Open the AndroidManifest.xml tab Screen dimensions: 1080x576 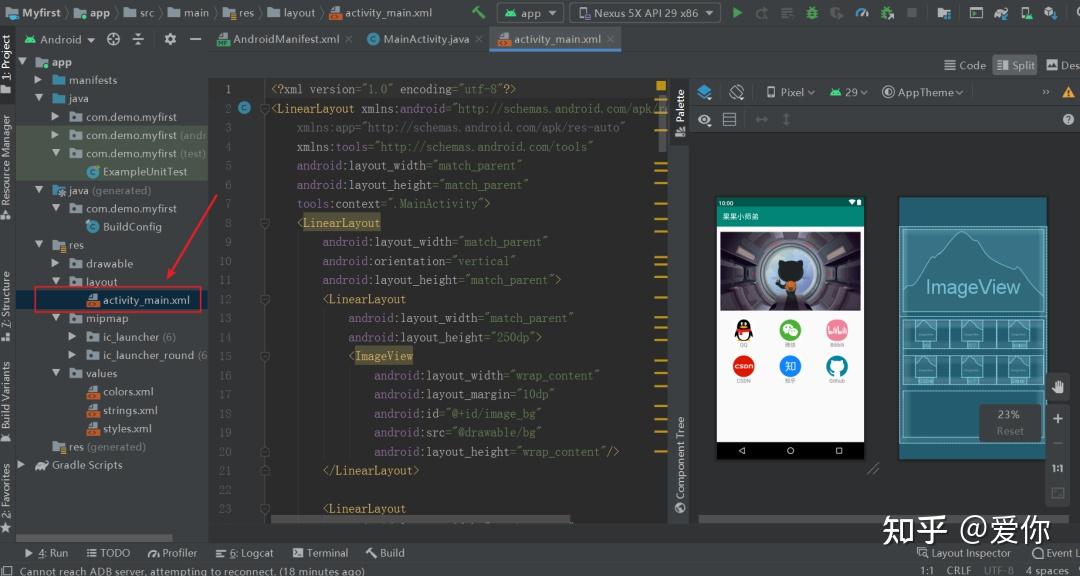[279, 39]
